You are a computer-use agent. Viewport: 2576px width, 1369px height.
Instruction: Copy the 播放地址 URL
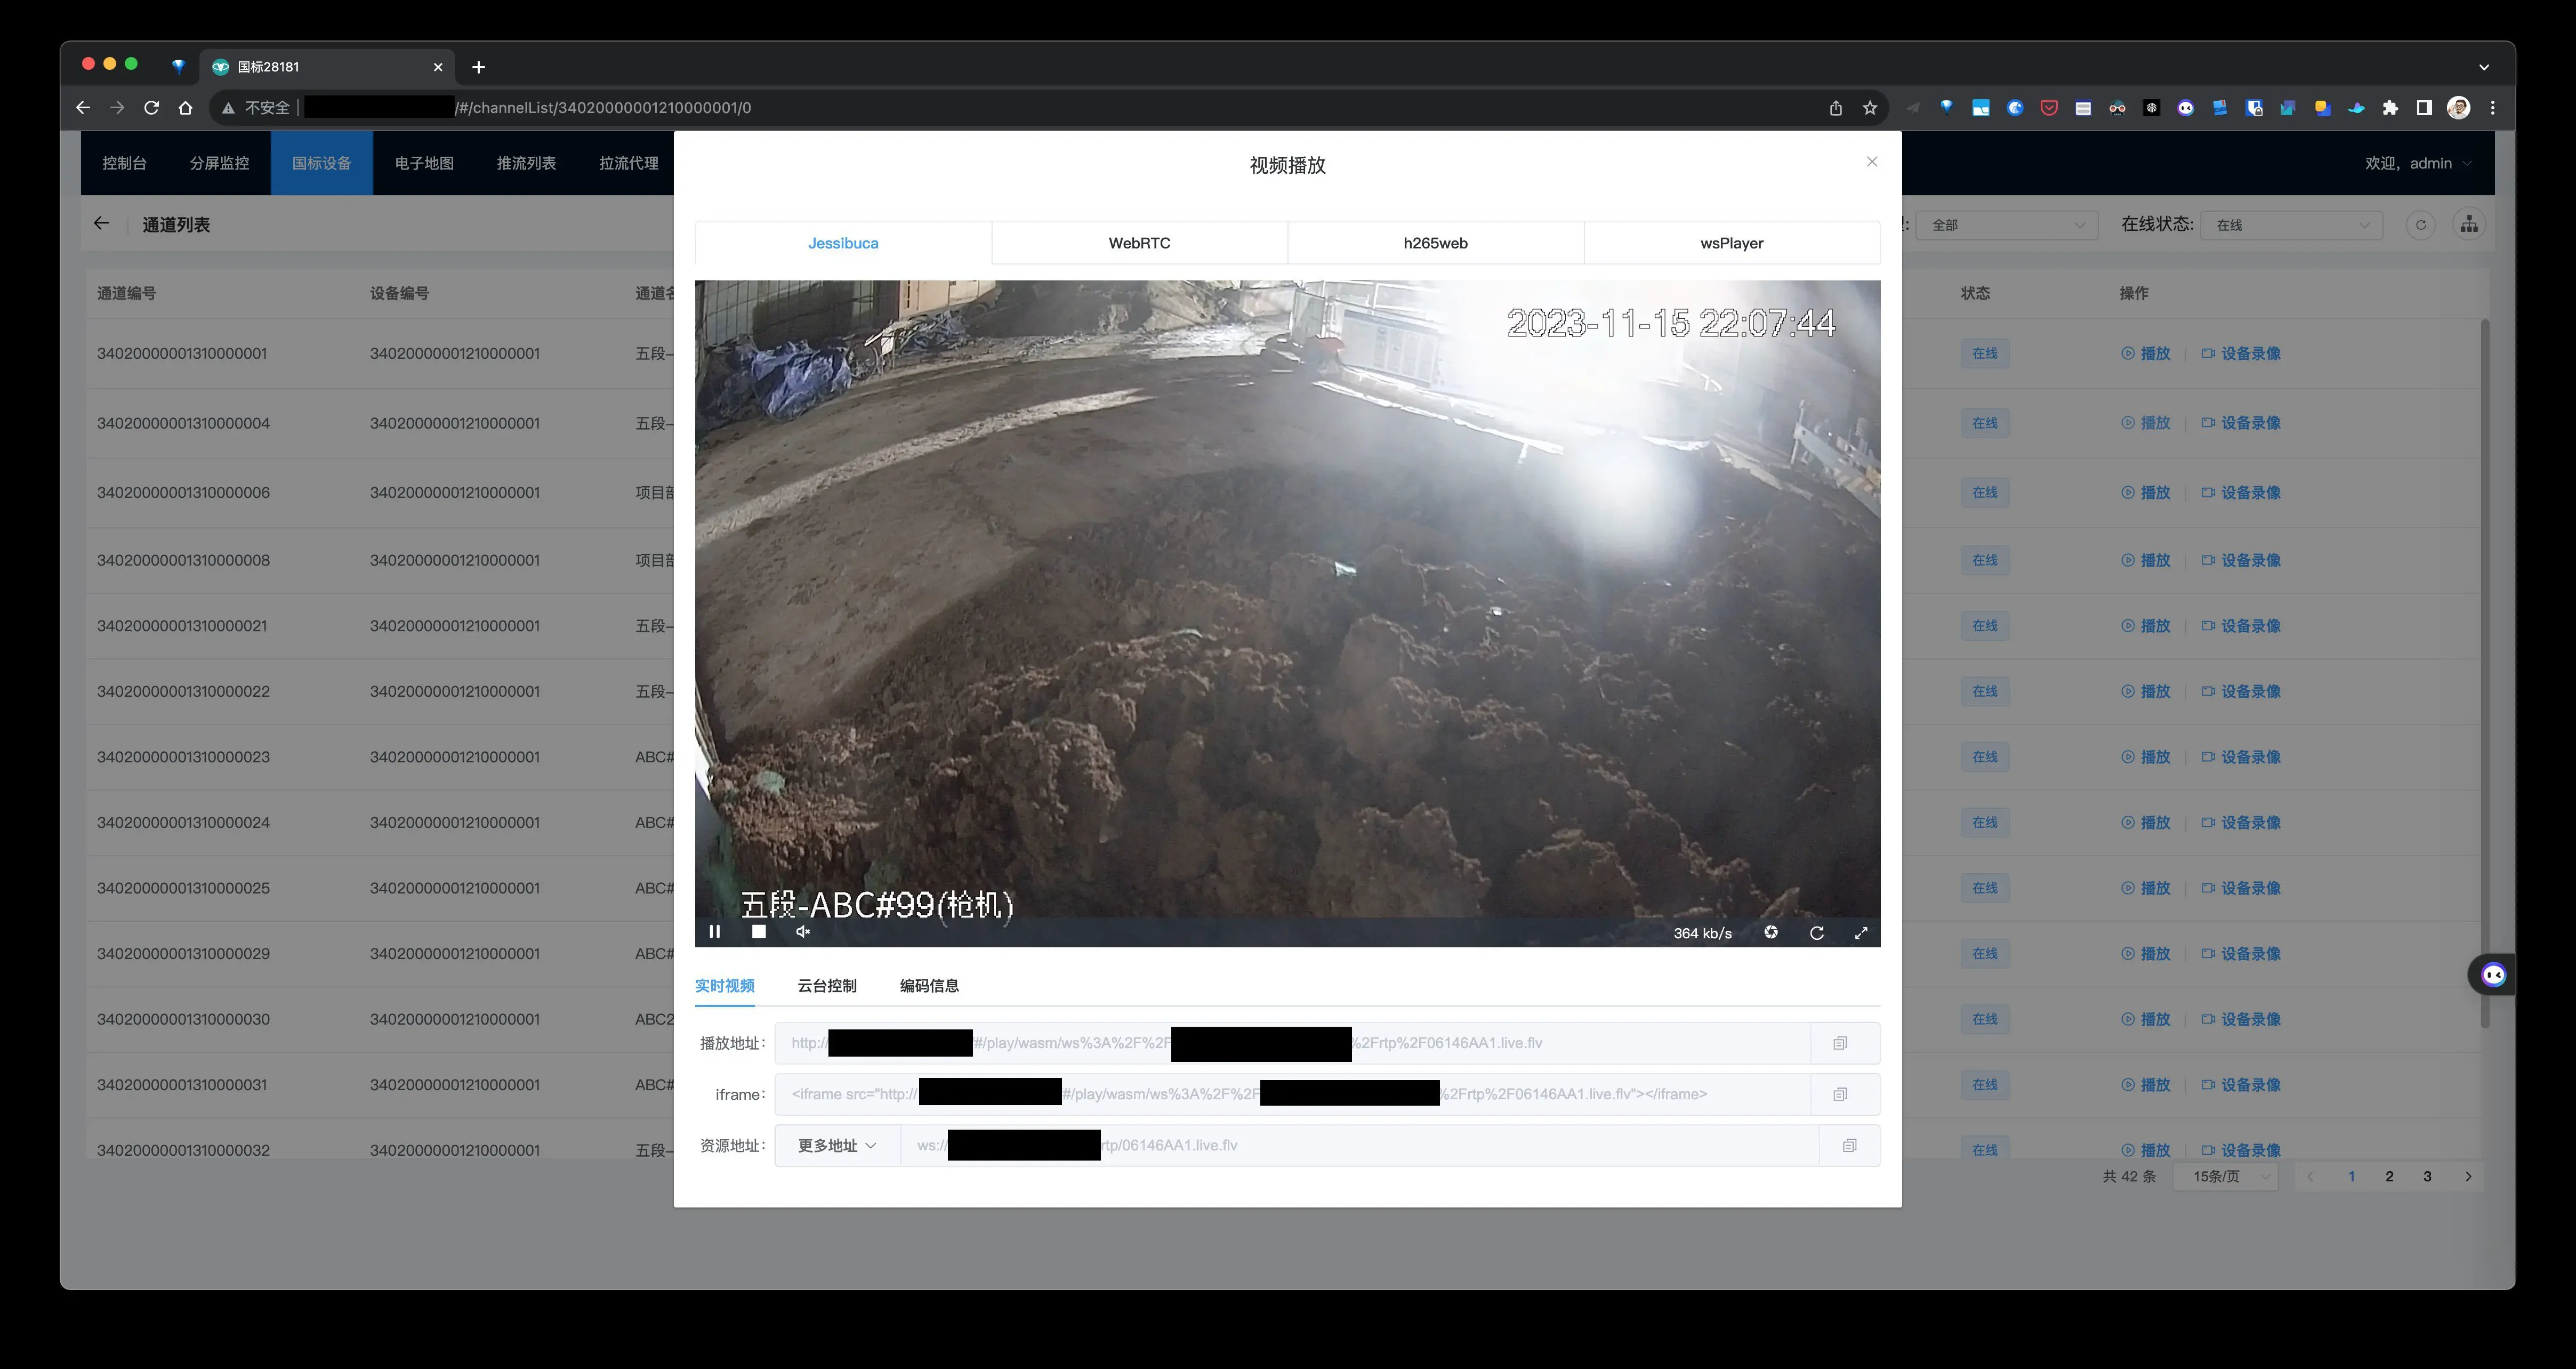pyautogui.click(x=1839, y=1043)
